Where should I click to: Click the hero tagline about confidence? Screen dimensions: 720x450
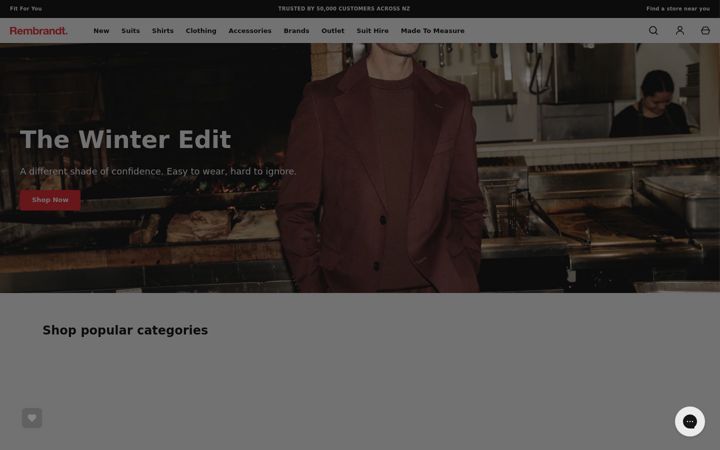pos(158,171)
